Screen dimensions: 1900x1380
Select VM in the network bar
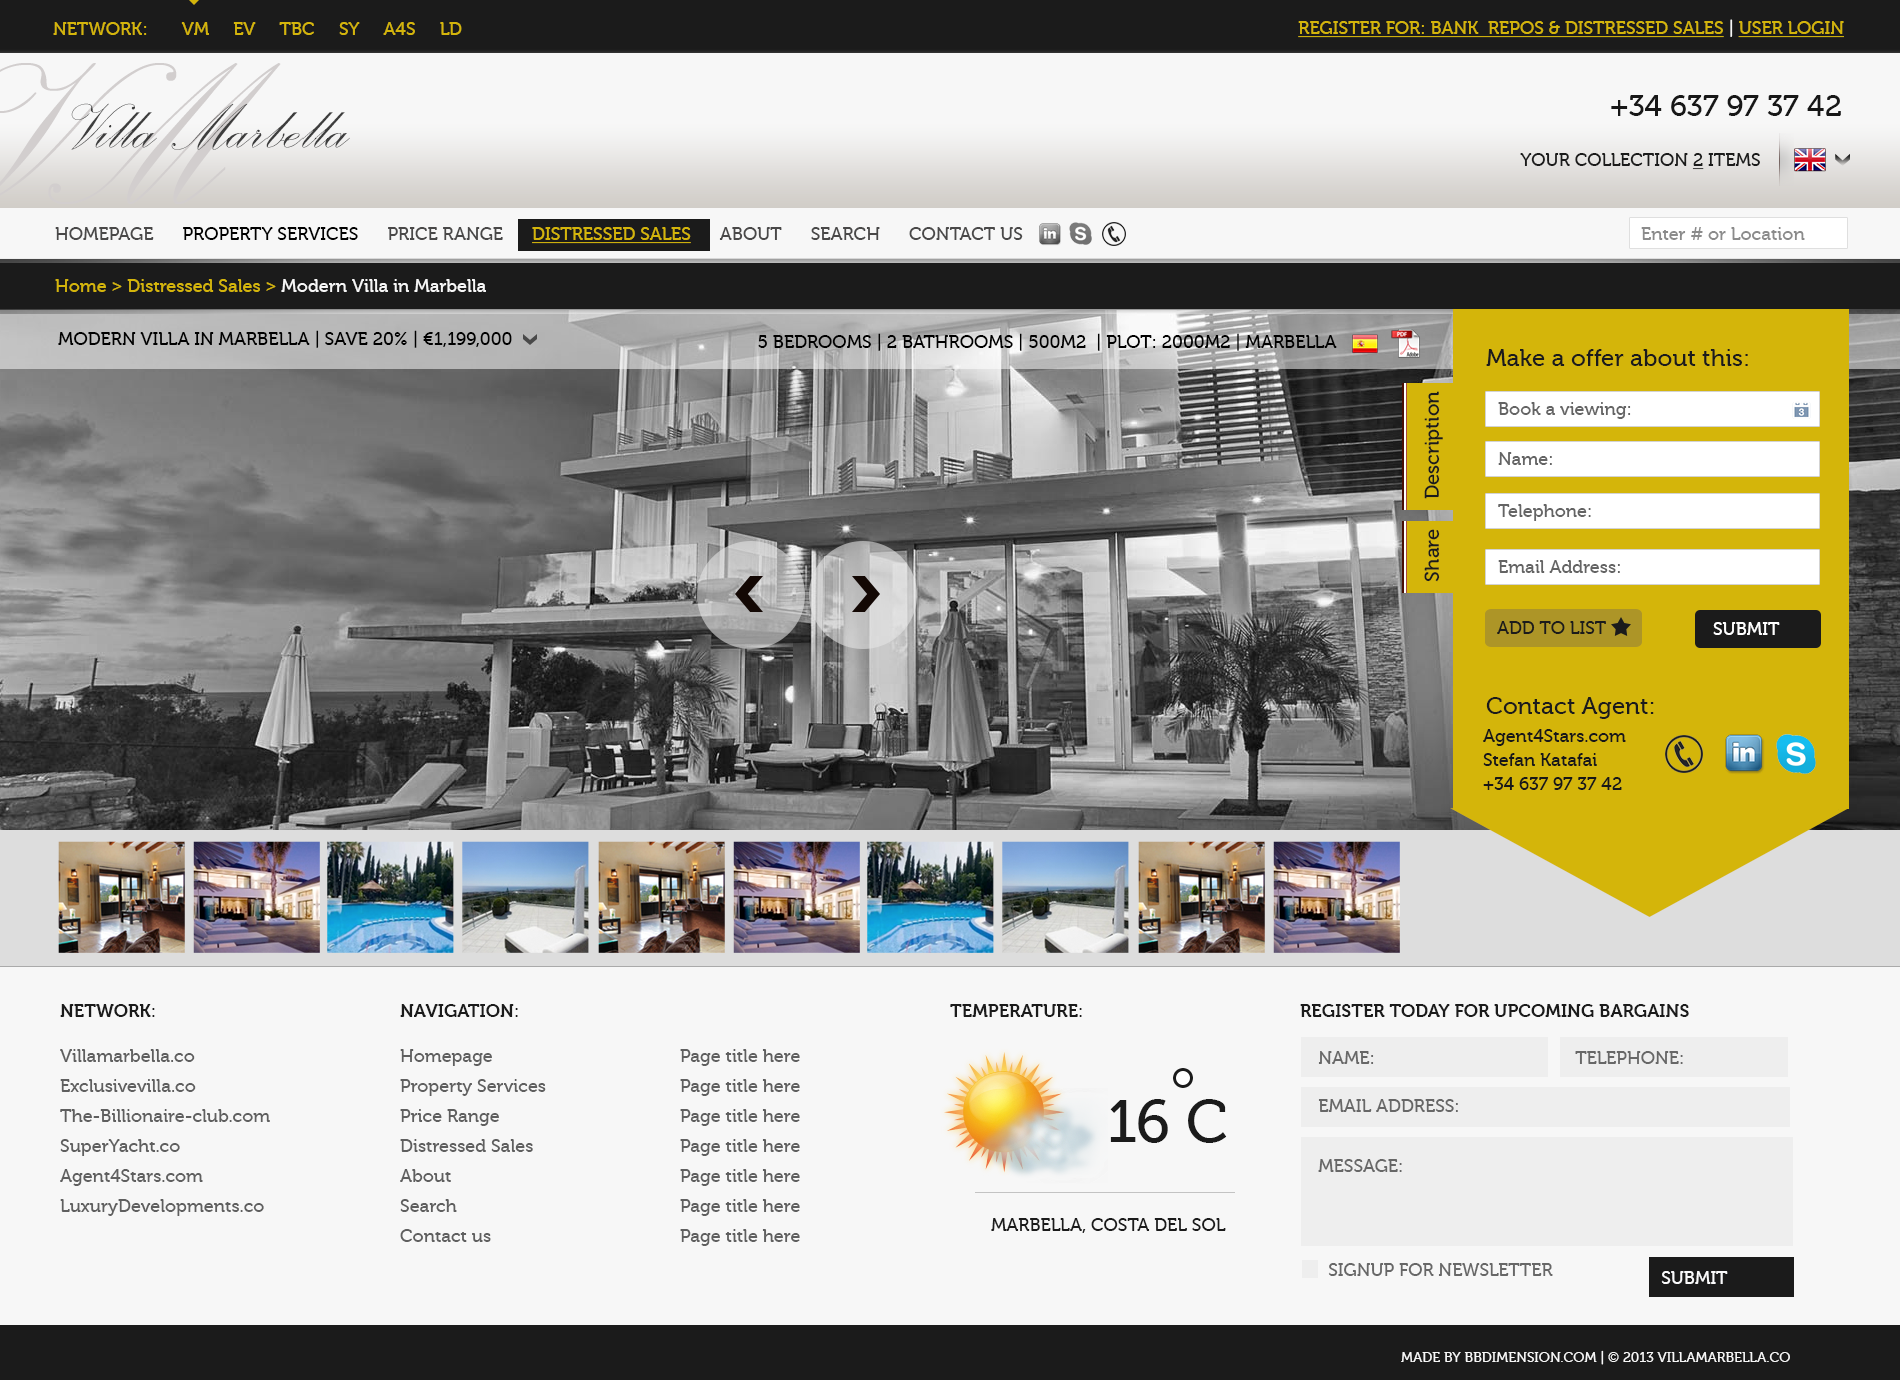195,29
